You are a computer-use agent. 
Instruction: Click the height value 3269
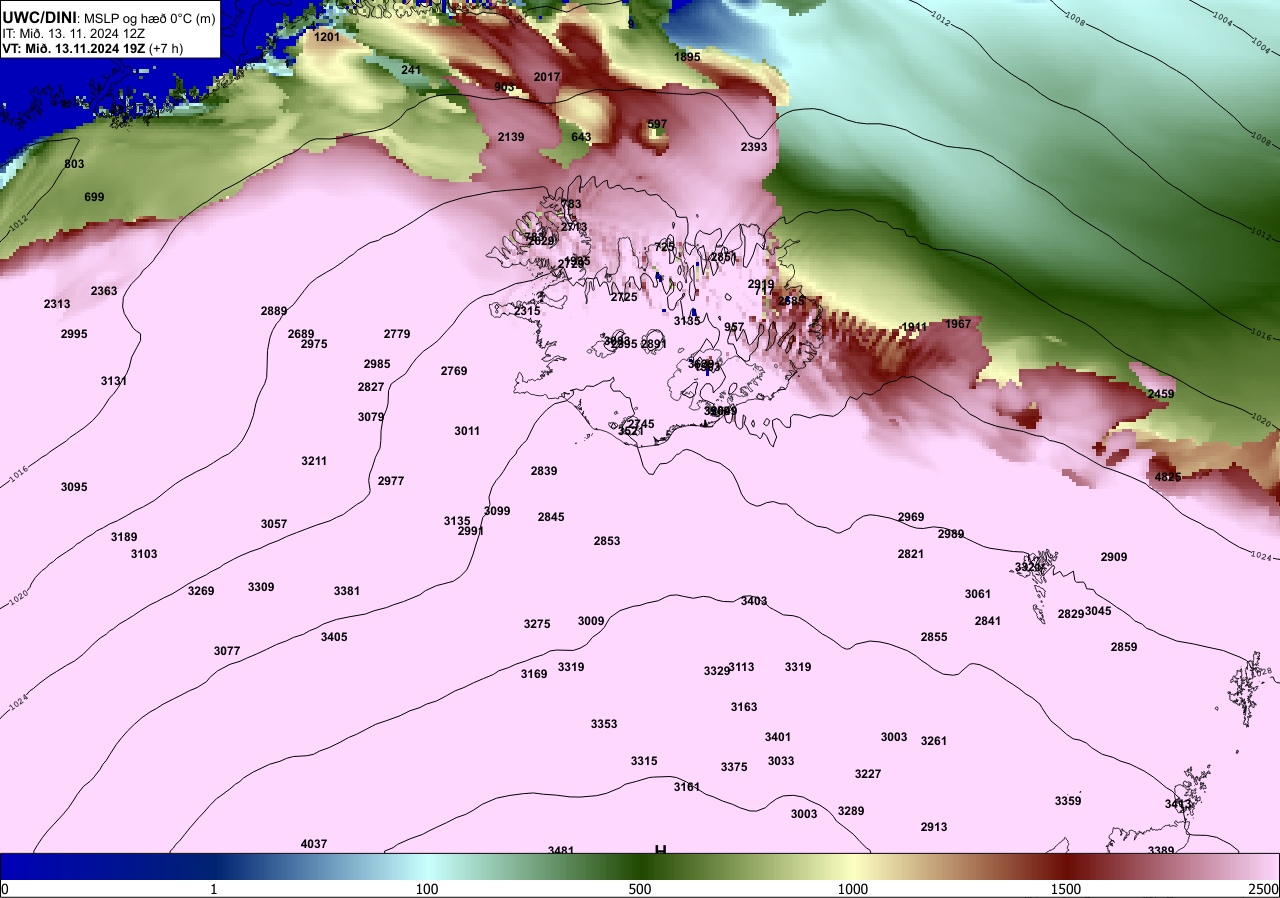click(x=201, y=591)
